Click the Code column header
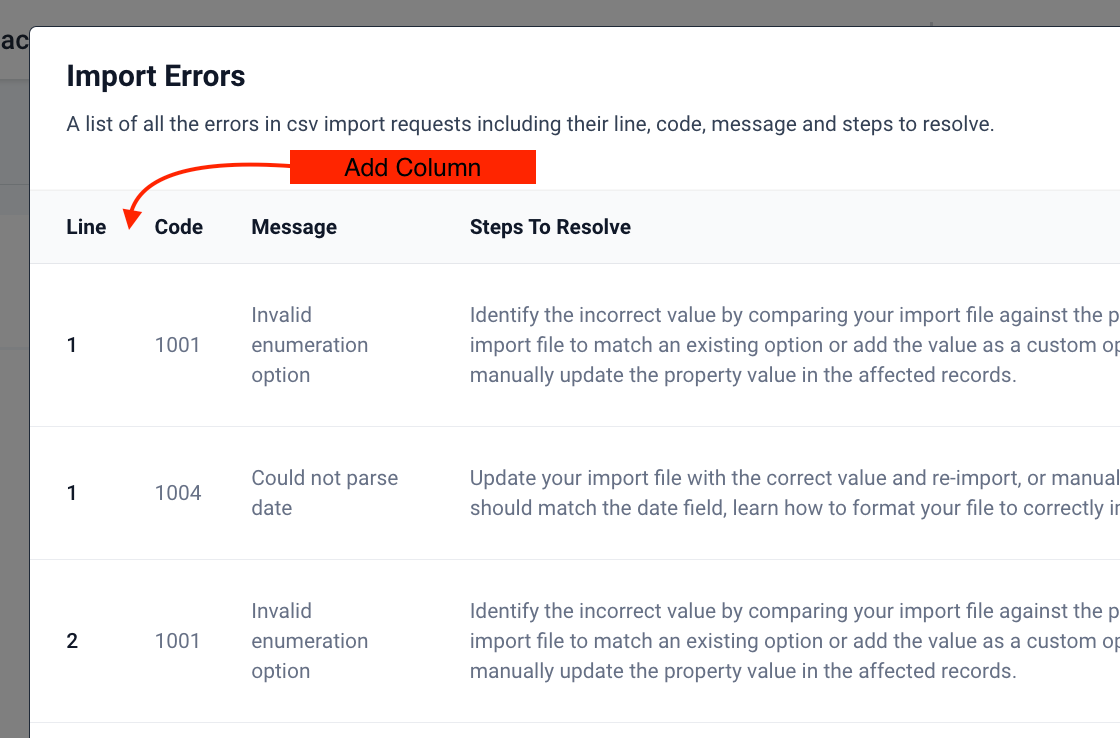The height and width of the screenshot is (738, 1120). click(x=179, y=227)
